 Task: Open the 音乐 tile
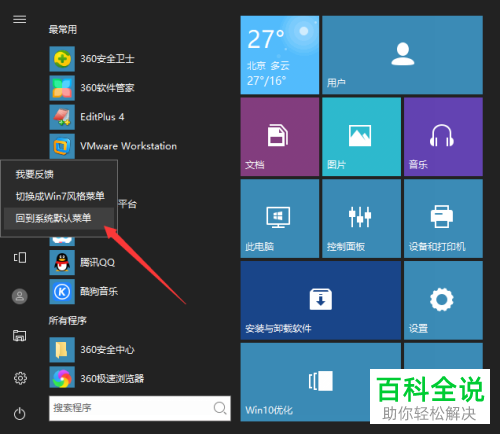443,137
